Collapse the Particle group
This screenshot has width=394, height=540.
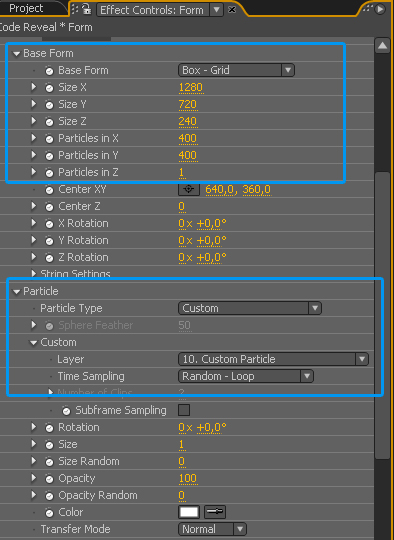click(x=16, y=292)
